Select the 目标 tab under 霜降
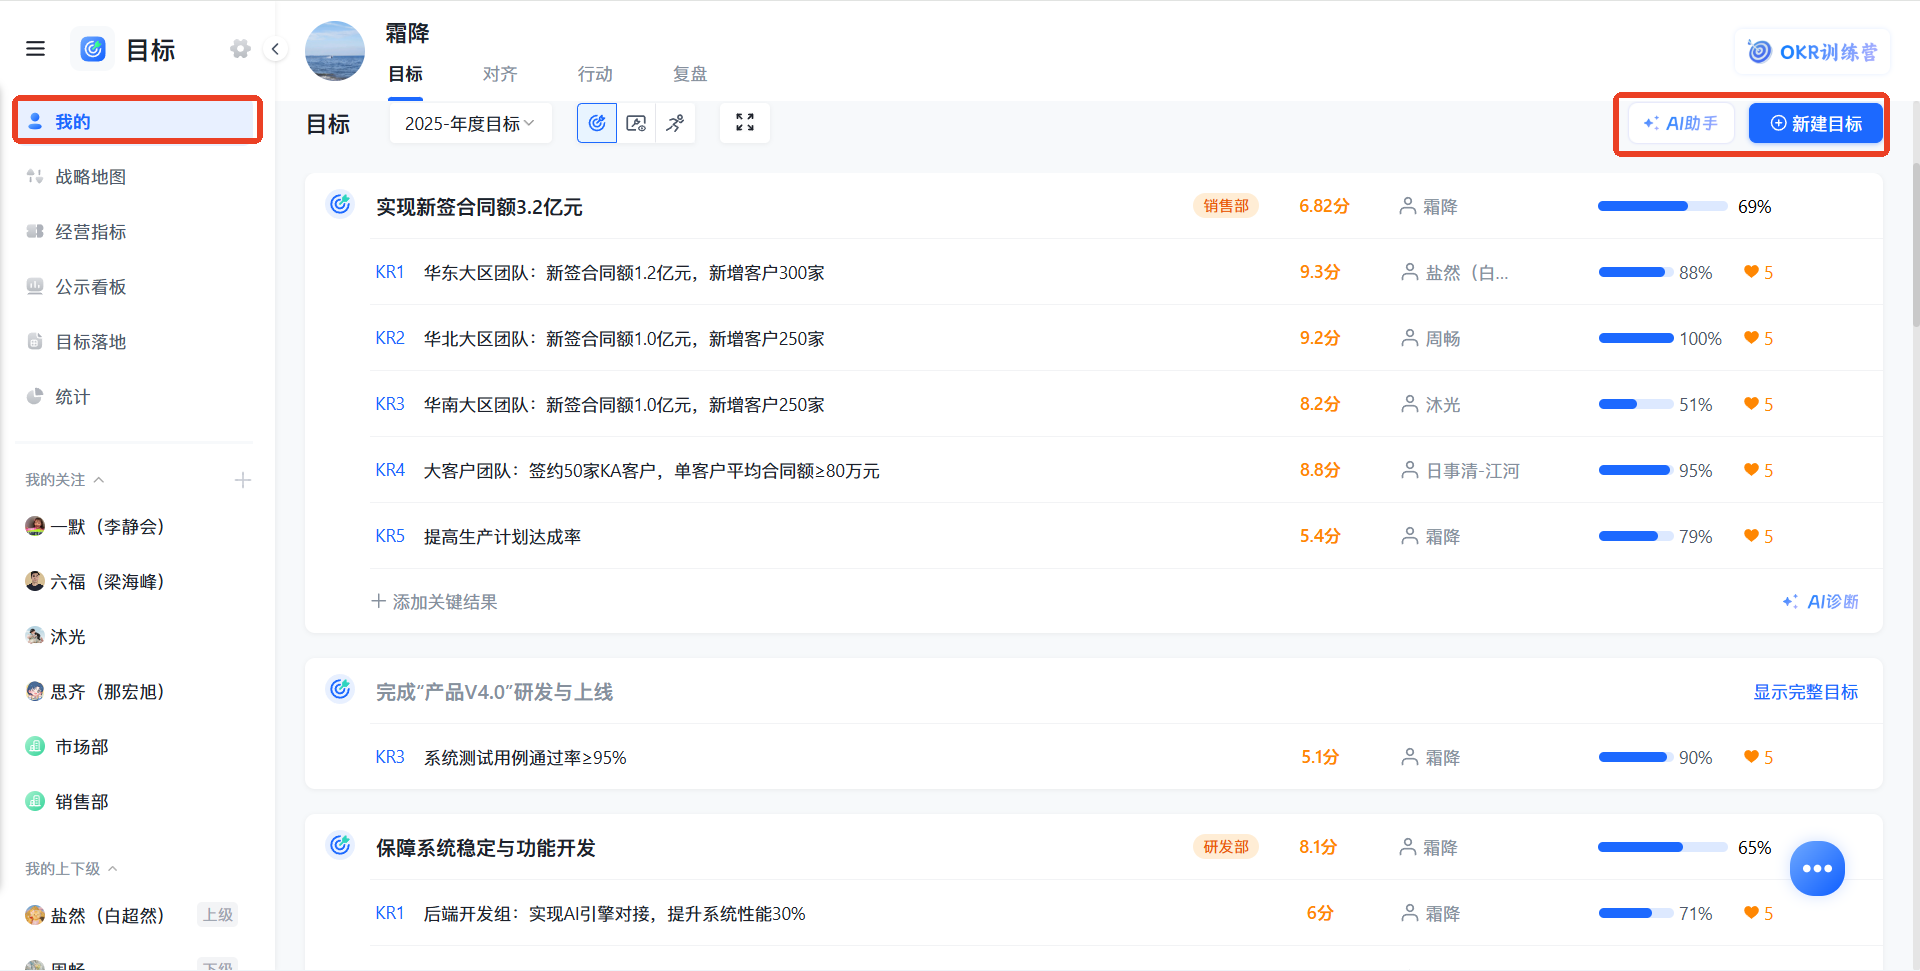1920x971 pixels. pos(405,74)
